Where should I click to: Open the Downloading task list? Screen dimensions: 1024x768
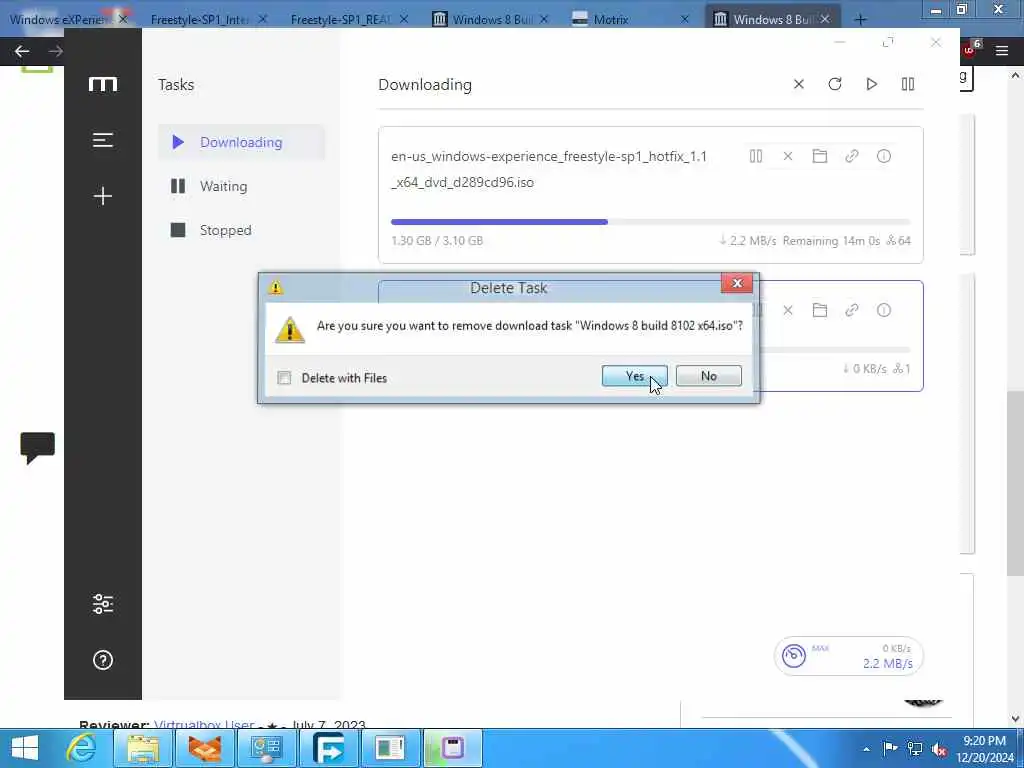tap(241, 142)
